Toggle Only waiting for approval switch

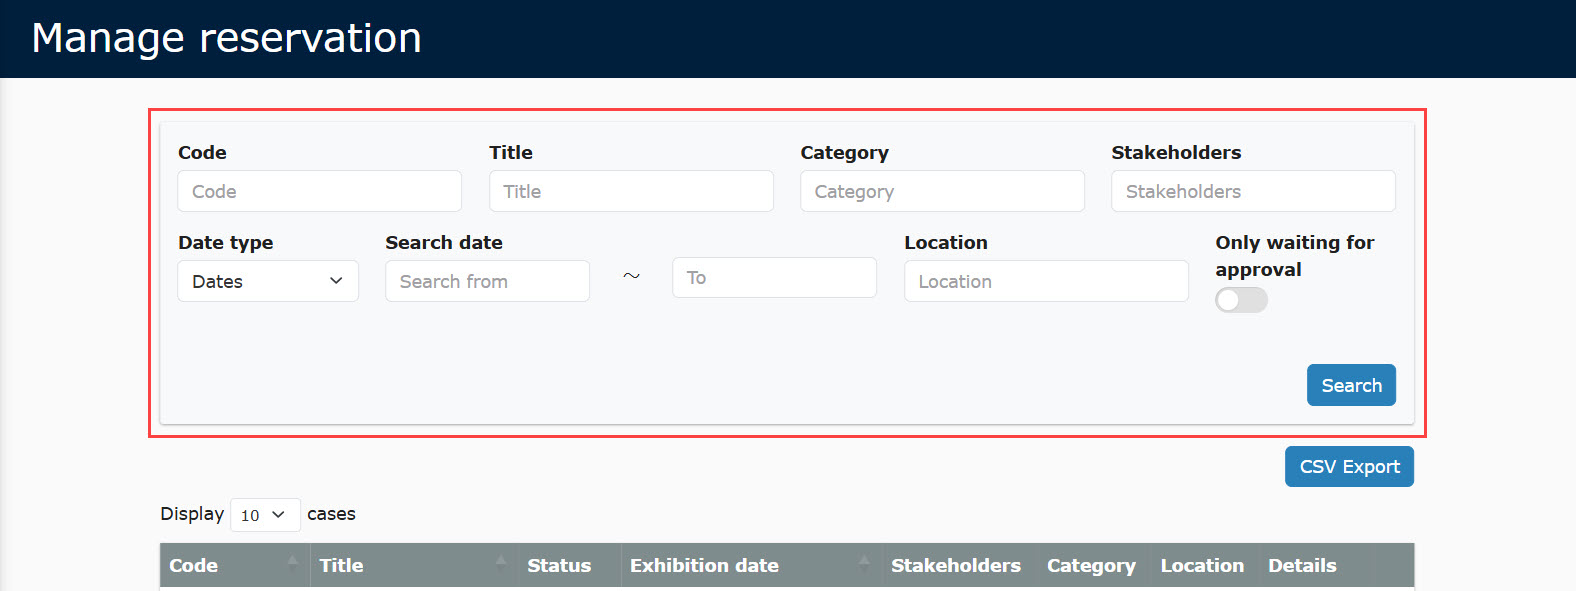pos(1241,300)
